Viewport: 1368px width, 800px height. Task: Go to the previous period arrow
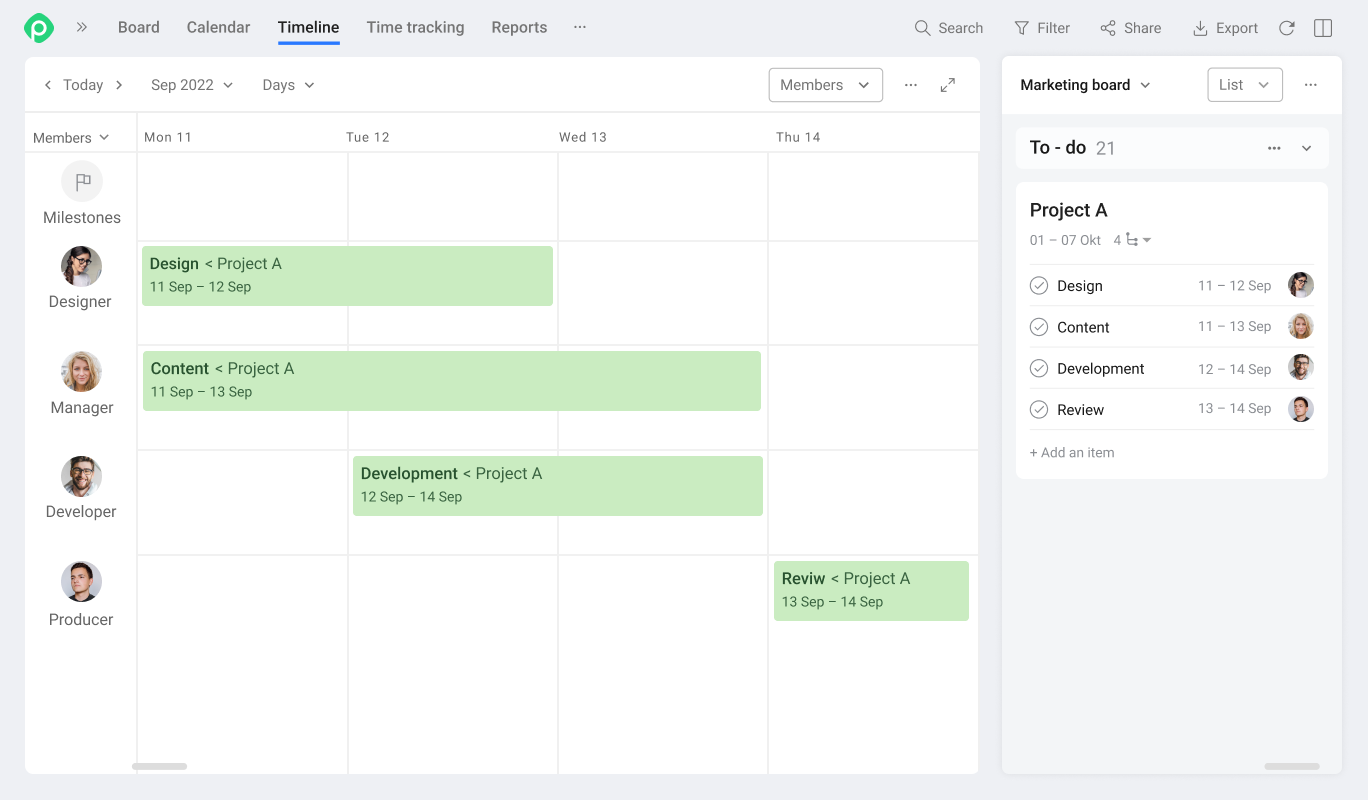point(47,85)
